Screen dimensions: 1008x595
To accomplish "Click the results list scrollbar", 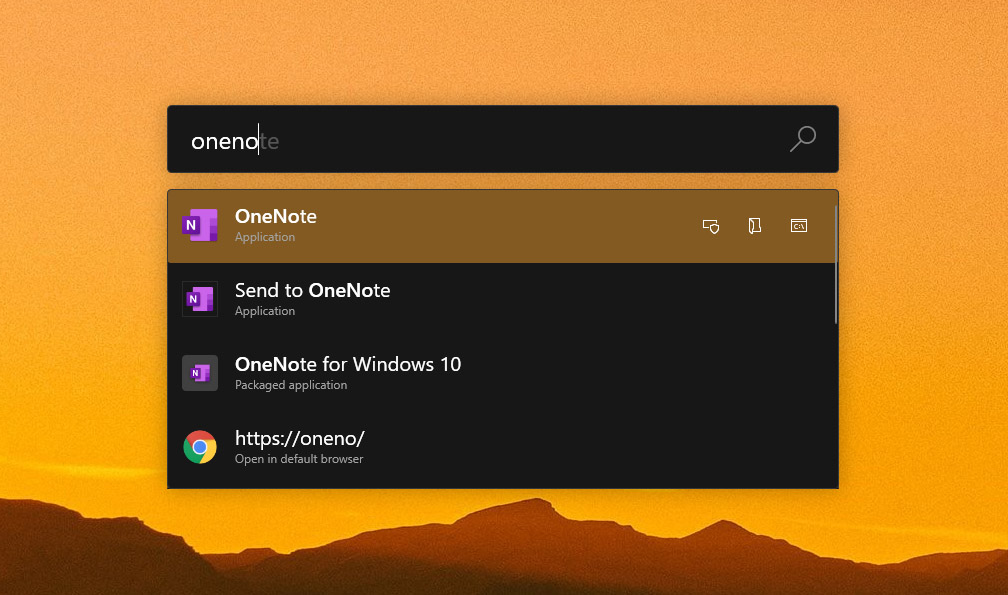I will coord(836,265).
